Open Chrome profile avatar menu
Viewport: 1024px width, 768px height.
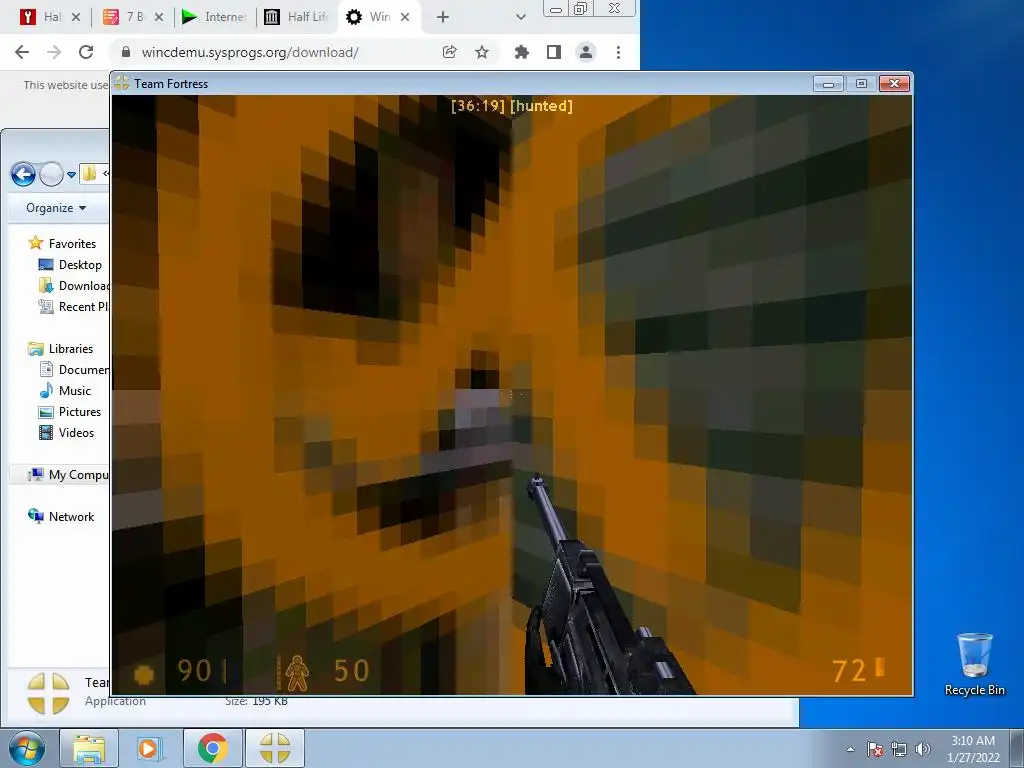[x=586, y=52]
